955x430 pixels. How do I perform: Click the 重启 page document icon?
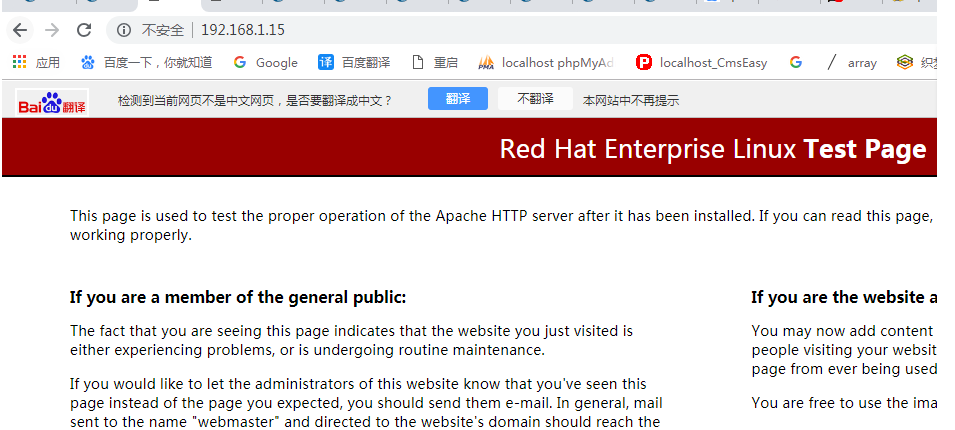click(x=418, y=62)
